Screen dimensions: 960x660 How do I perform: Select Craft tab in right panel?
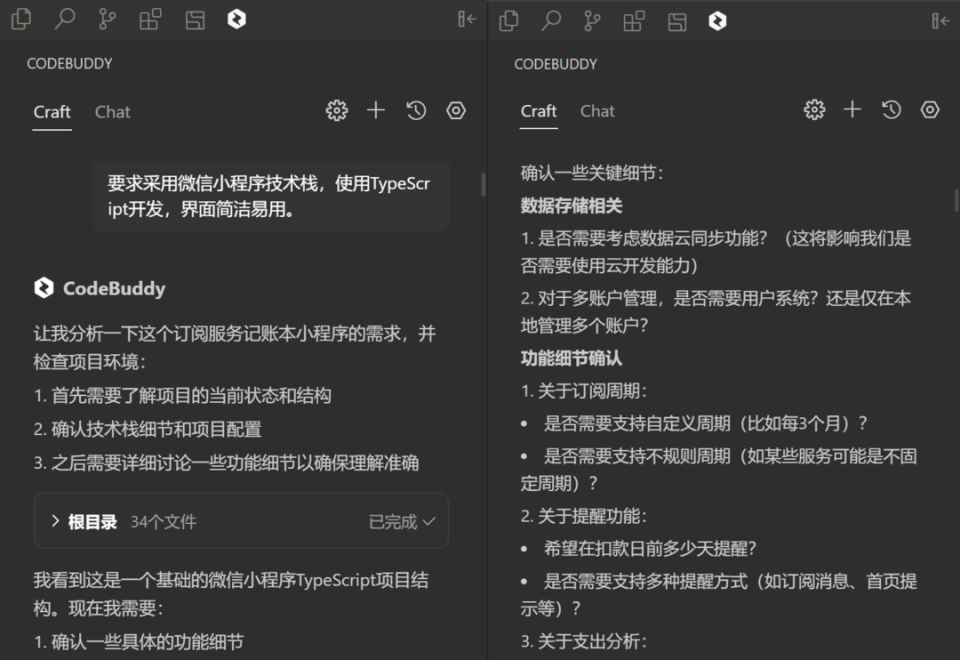click(539, 111)
